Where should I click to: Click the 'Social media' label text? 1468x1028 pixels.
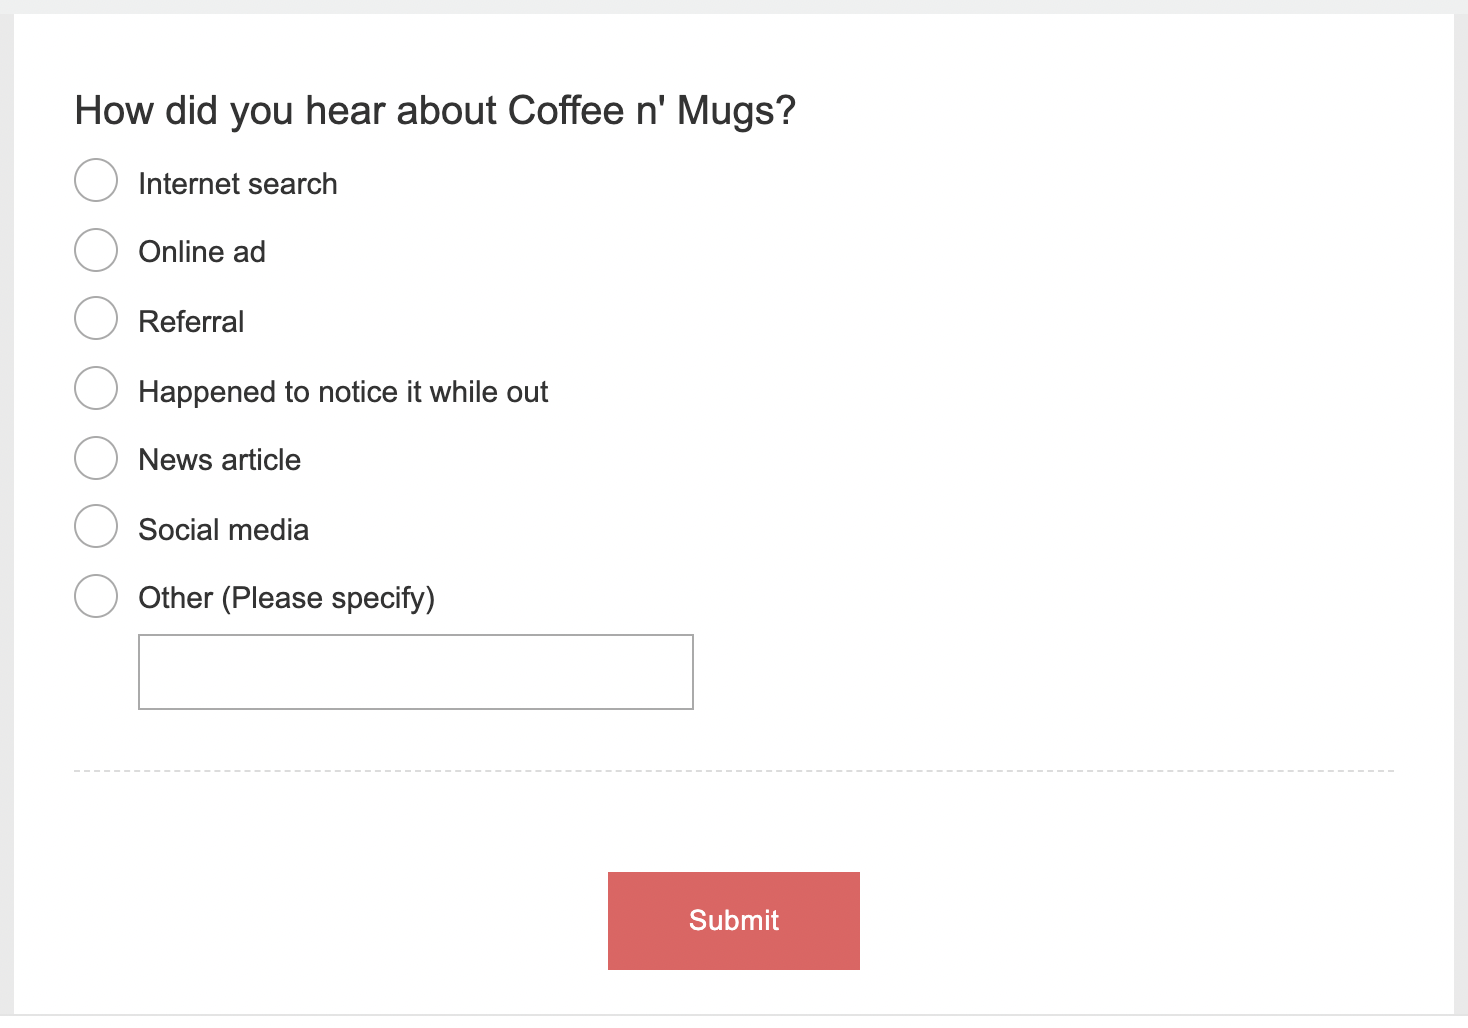pyautogui.click(x=223, y=530)
